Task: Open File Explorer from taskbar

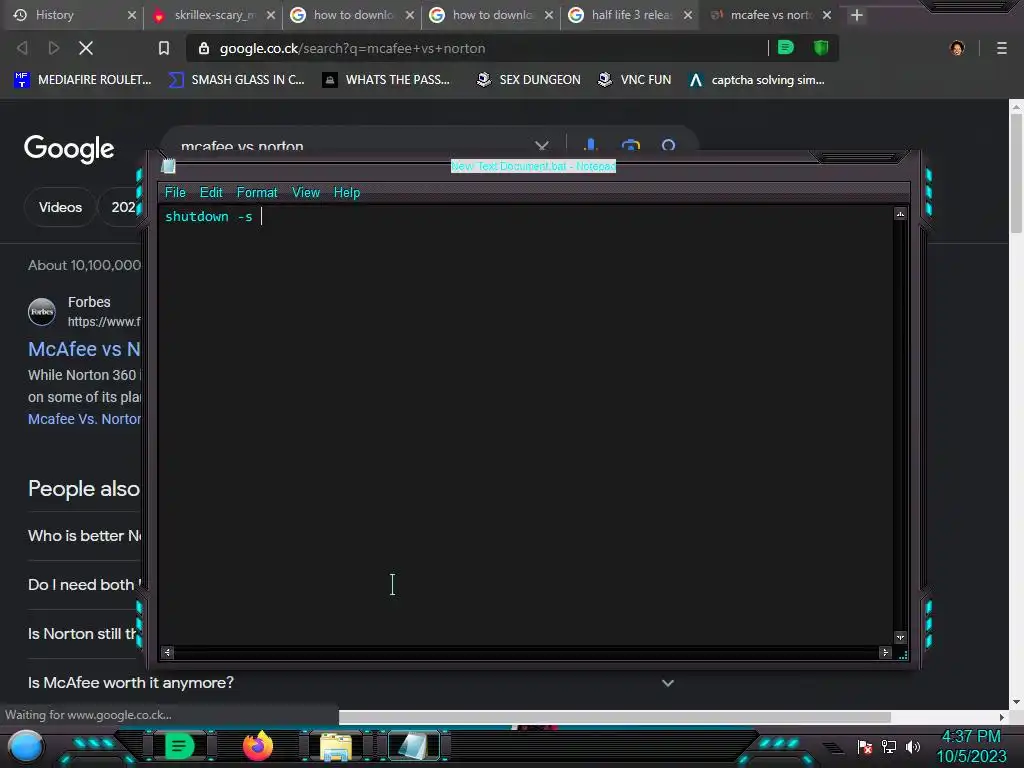Action: click(x=336, y=746)
